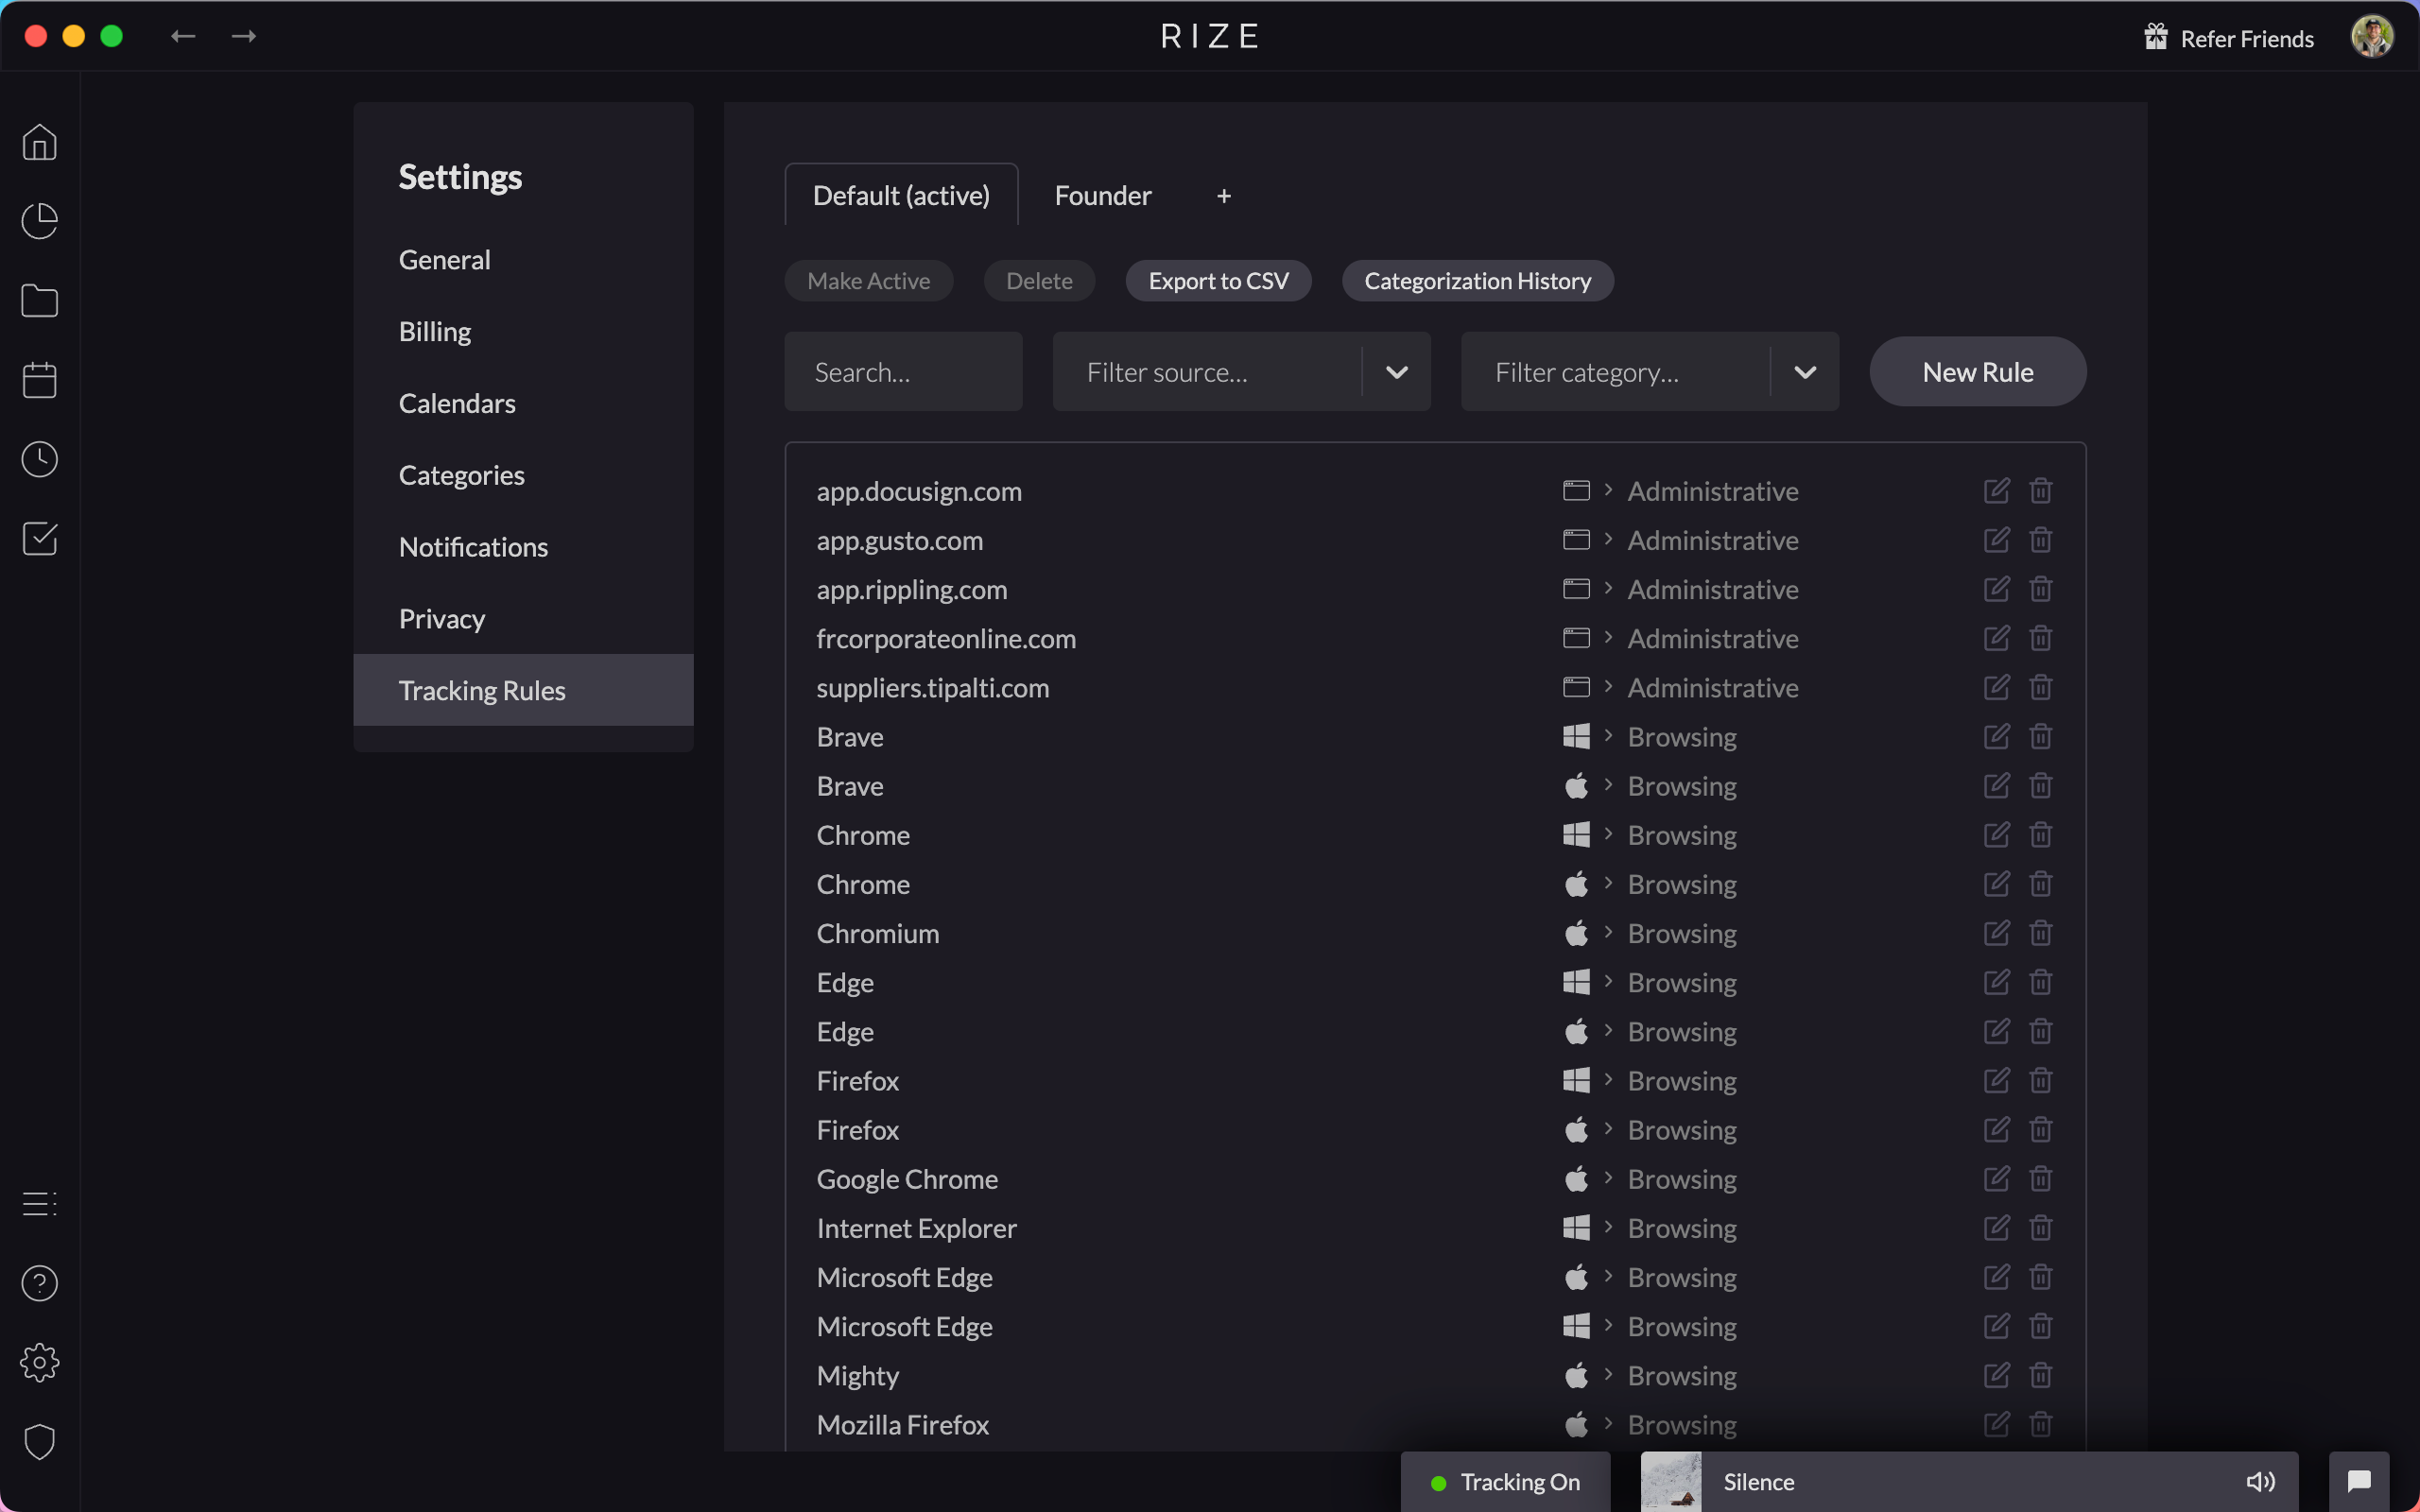Select the Administrative category for app.gusto.com
Image resolution: width=2420 pixels, height=1512 pixels.
click(1712, 540)
